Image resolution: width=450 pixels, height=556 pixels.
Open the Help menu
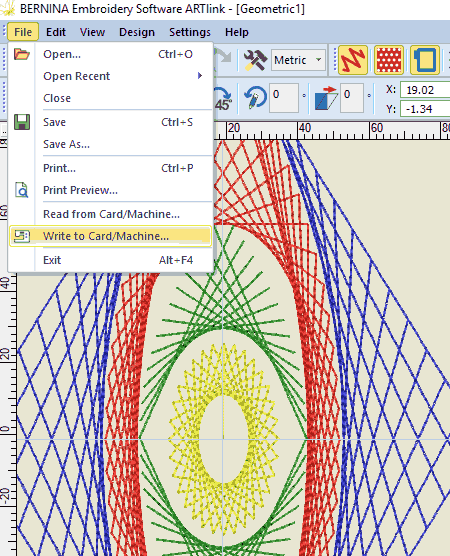237,32
